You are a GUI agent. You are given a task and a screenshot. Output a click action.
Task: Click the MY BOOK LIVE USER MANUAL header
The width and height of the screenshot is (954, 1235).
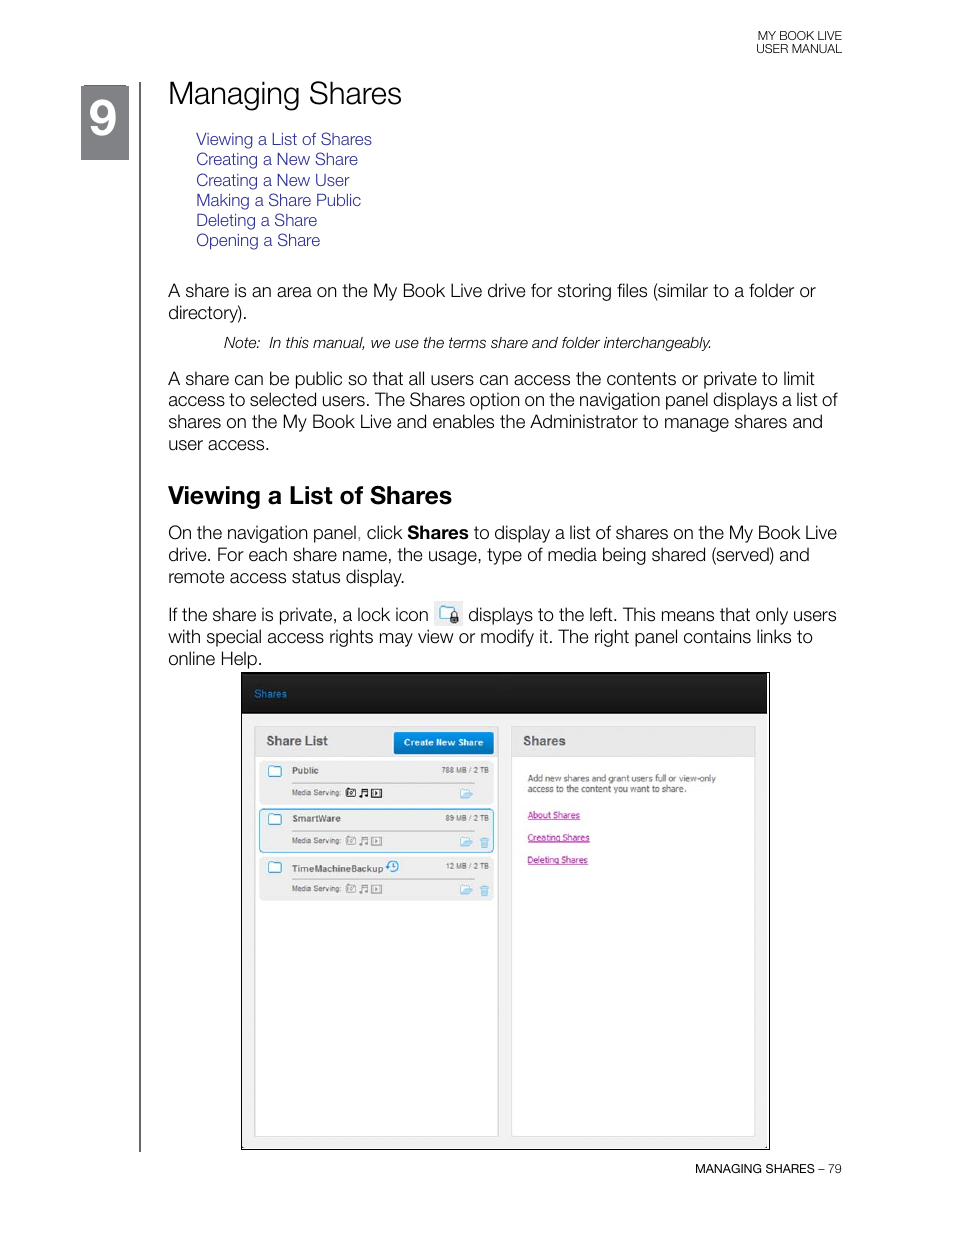799,42
